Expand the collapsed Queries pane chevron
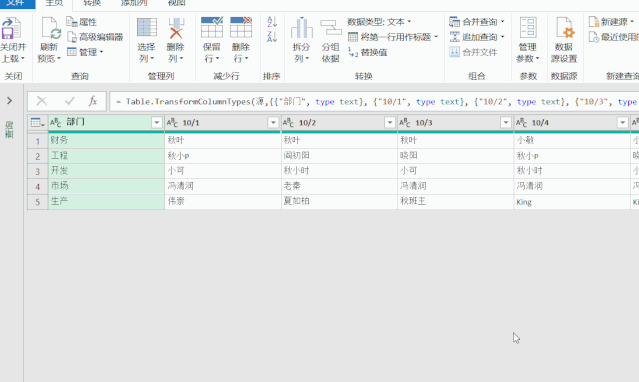 tap(10, 100)
